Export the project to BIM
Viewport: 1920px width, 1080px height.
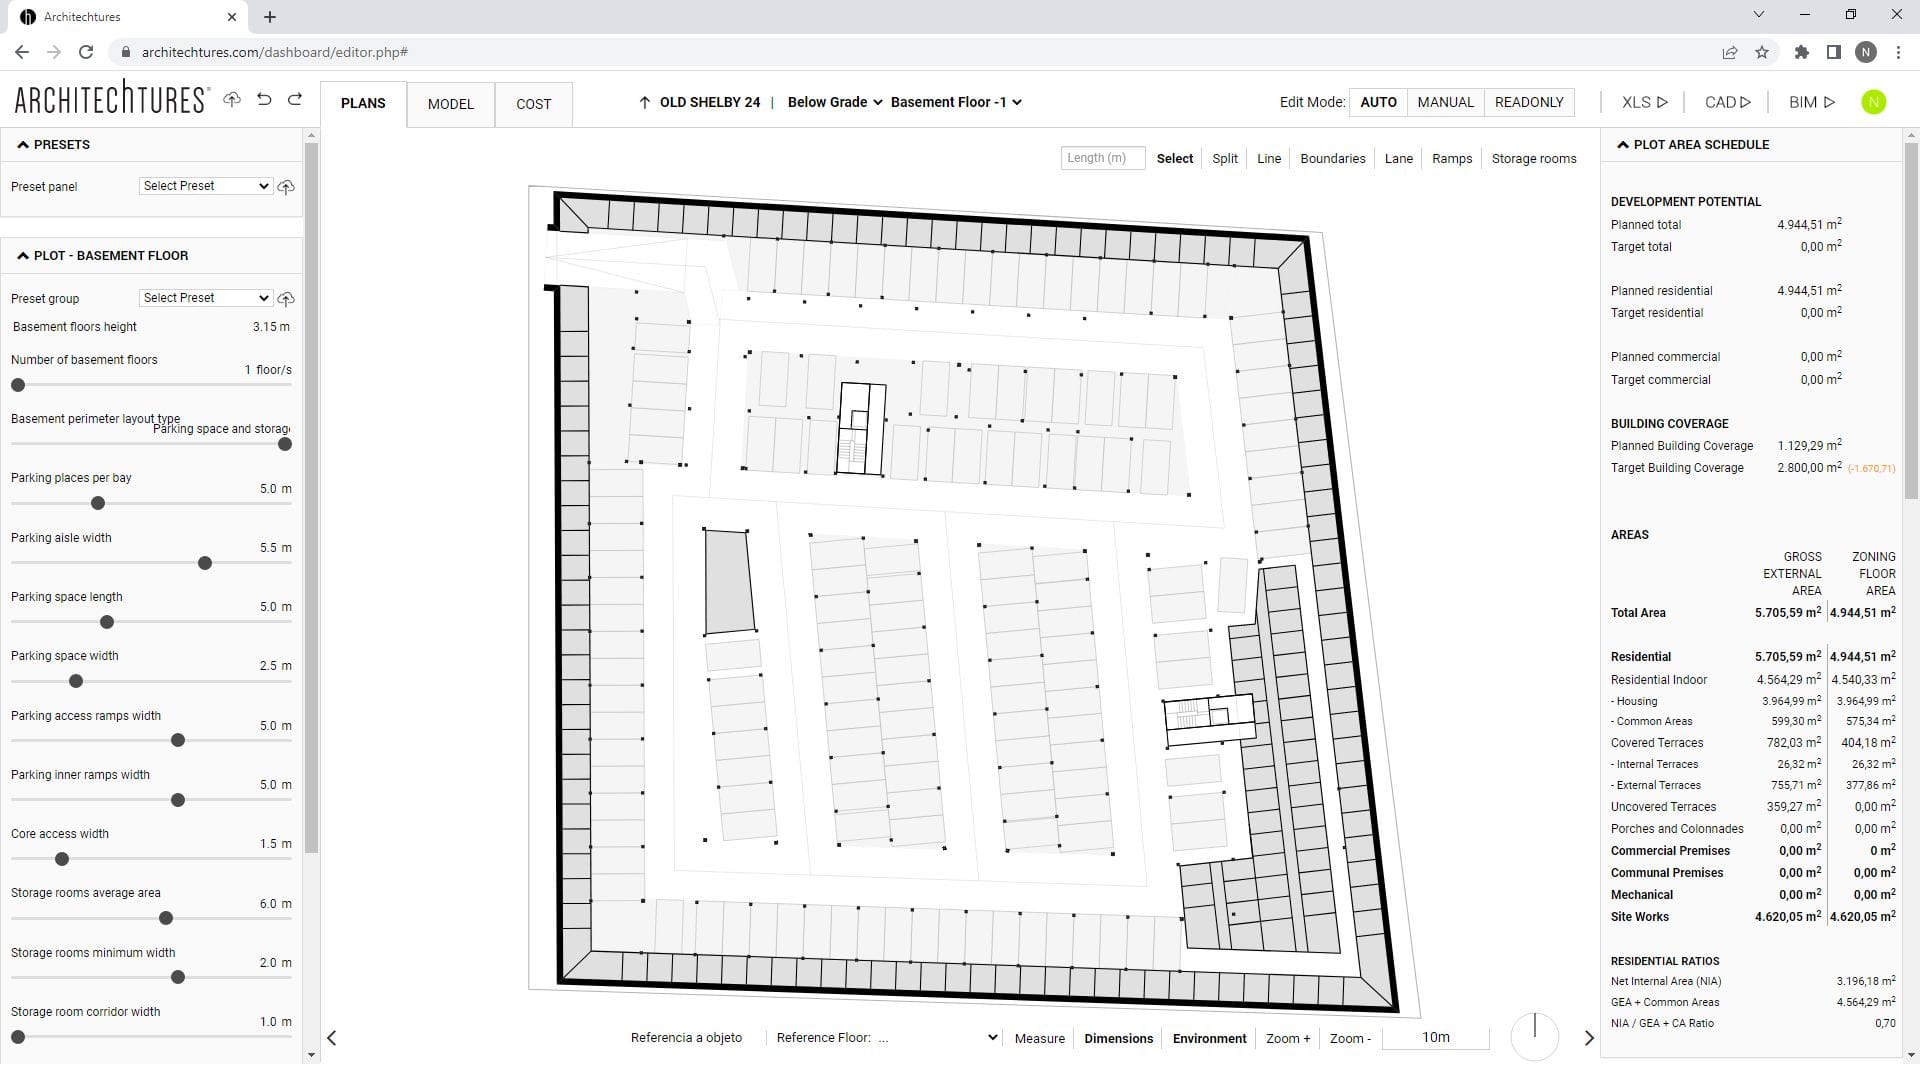1811,102
